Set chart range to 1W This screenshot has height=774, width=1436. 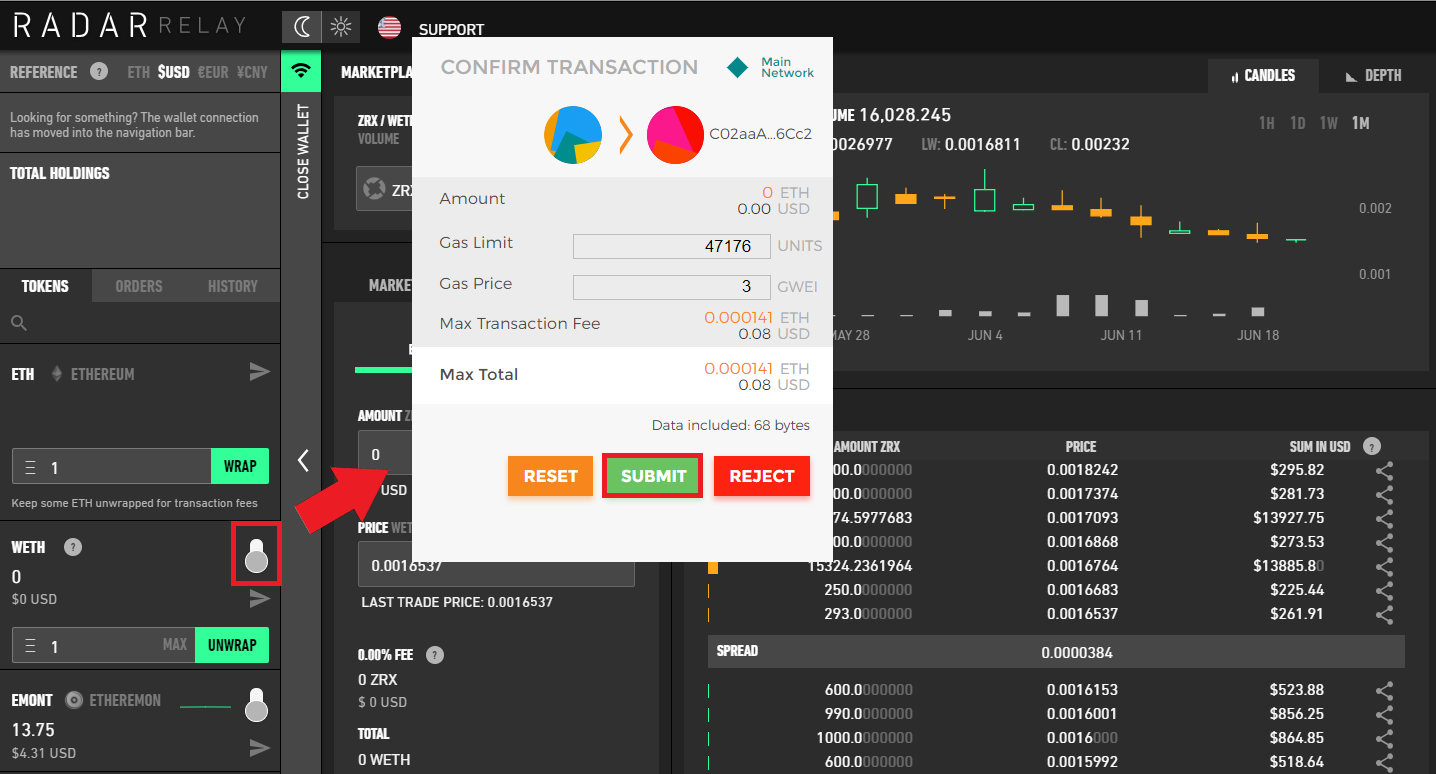point(1329,123)
